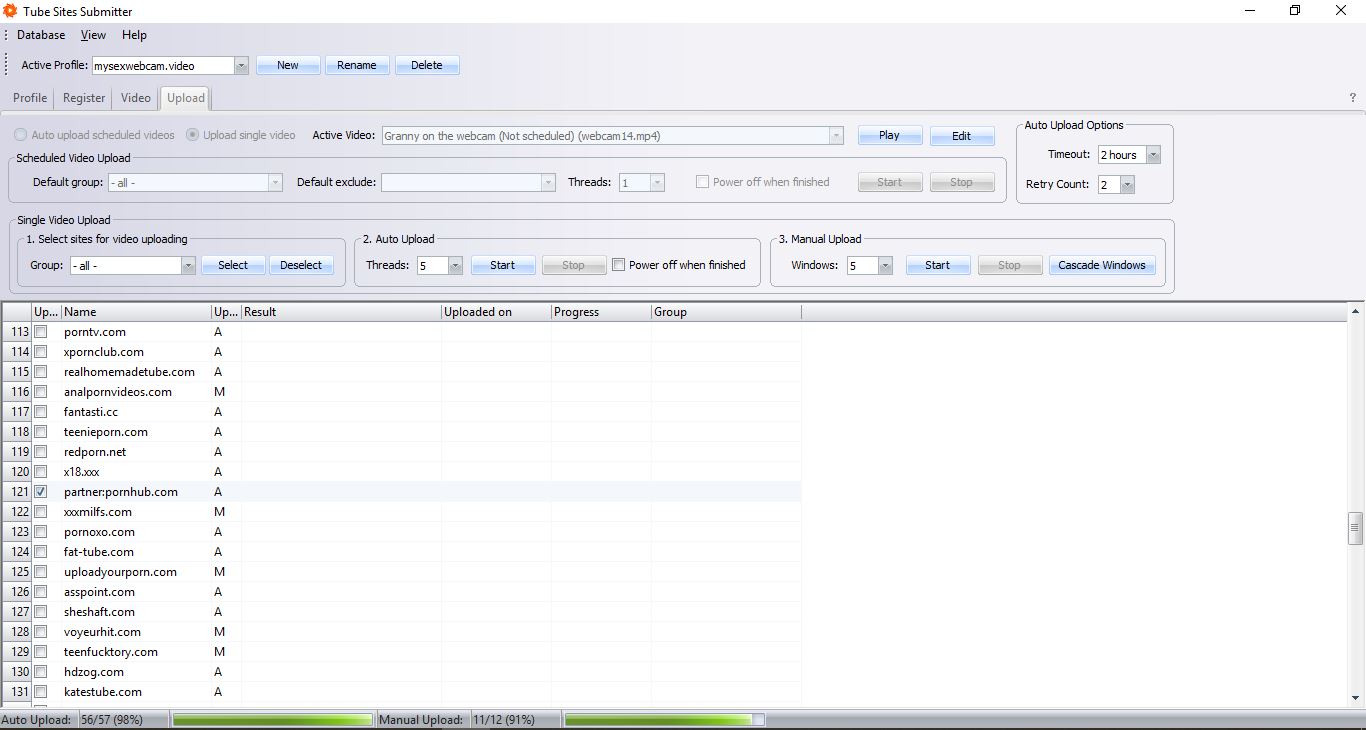Open the View menu
The width and height of the screenshot is (1366, 730).
93,35
